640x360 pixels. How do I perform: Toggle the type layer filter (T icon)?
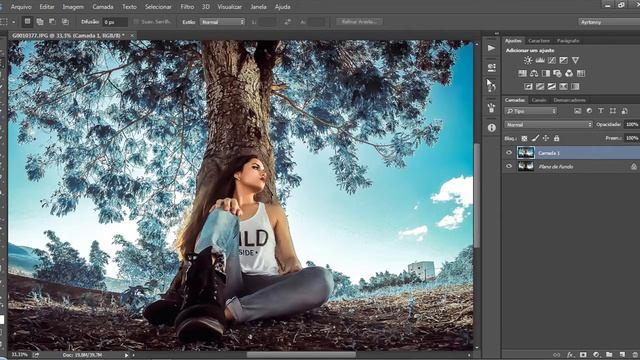tap(601, 111)
